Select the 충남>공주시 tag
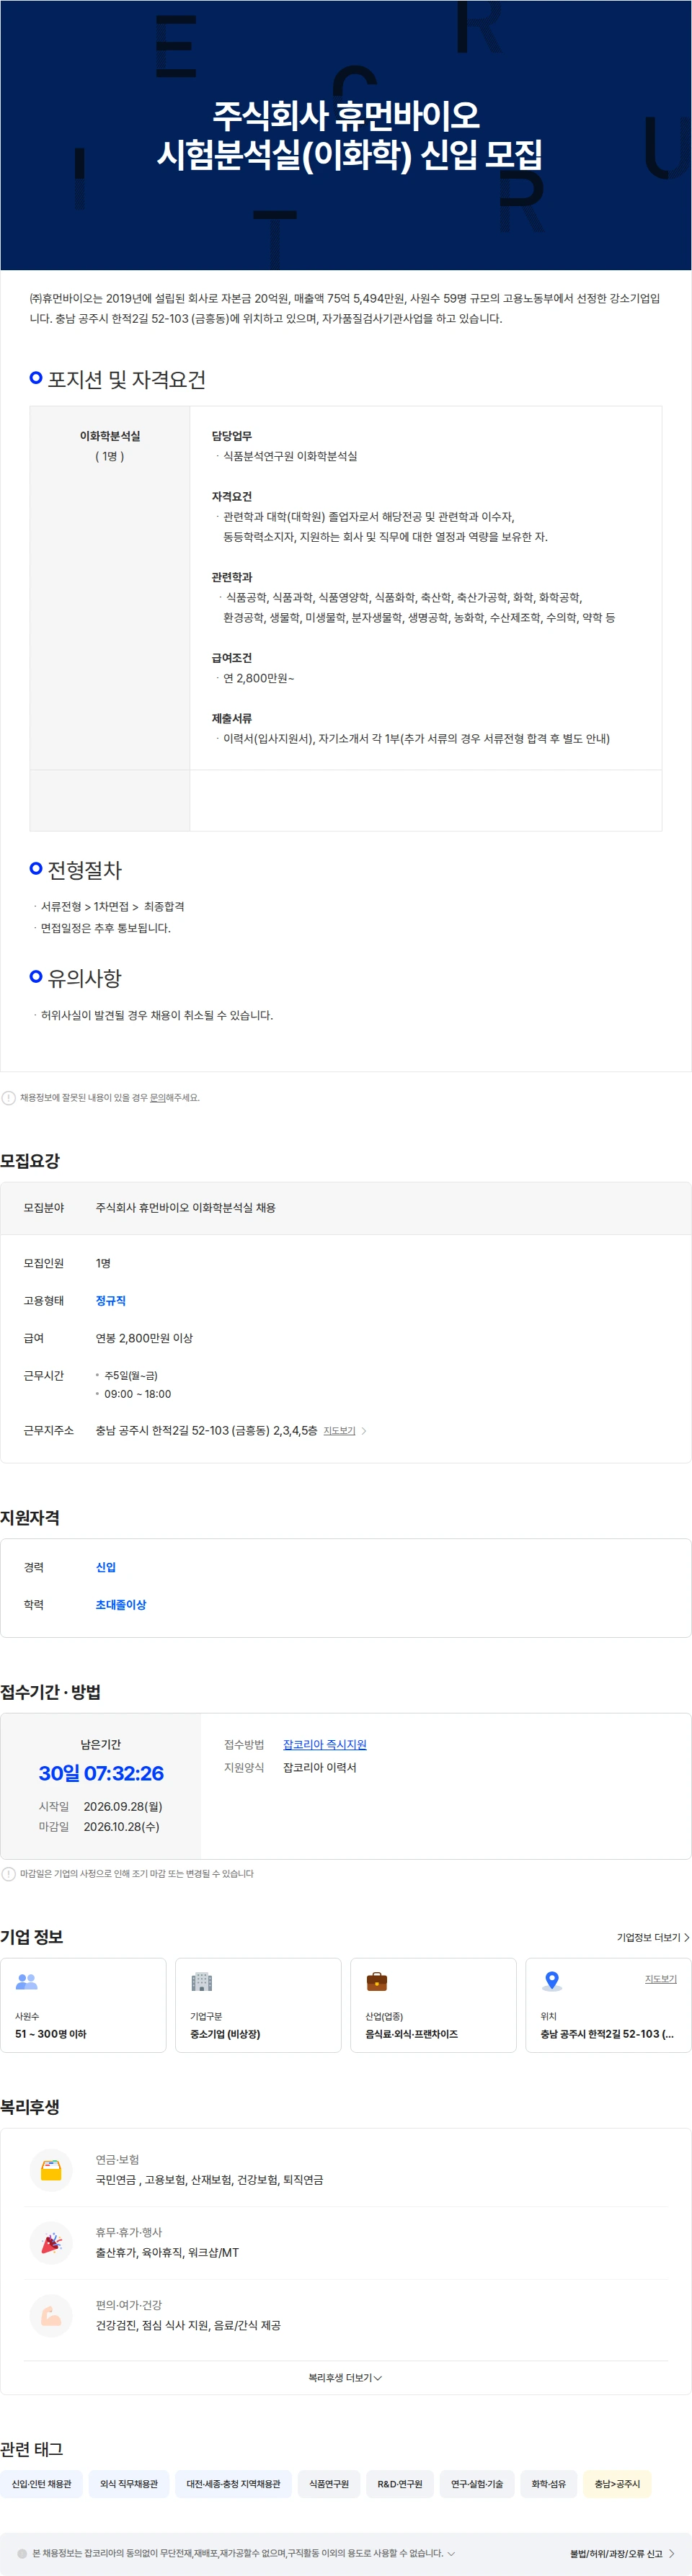Image resolution: width=692 pixels, height=2576 pixels. click(617, 2484)
